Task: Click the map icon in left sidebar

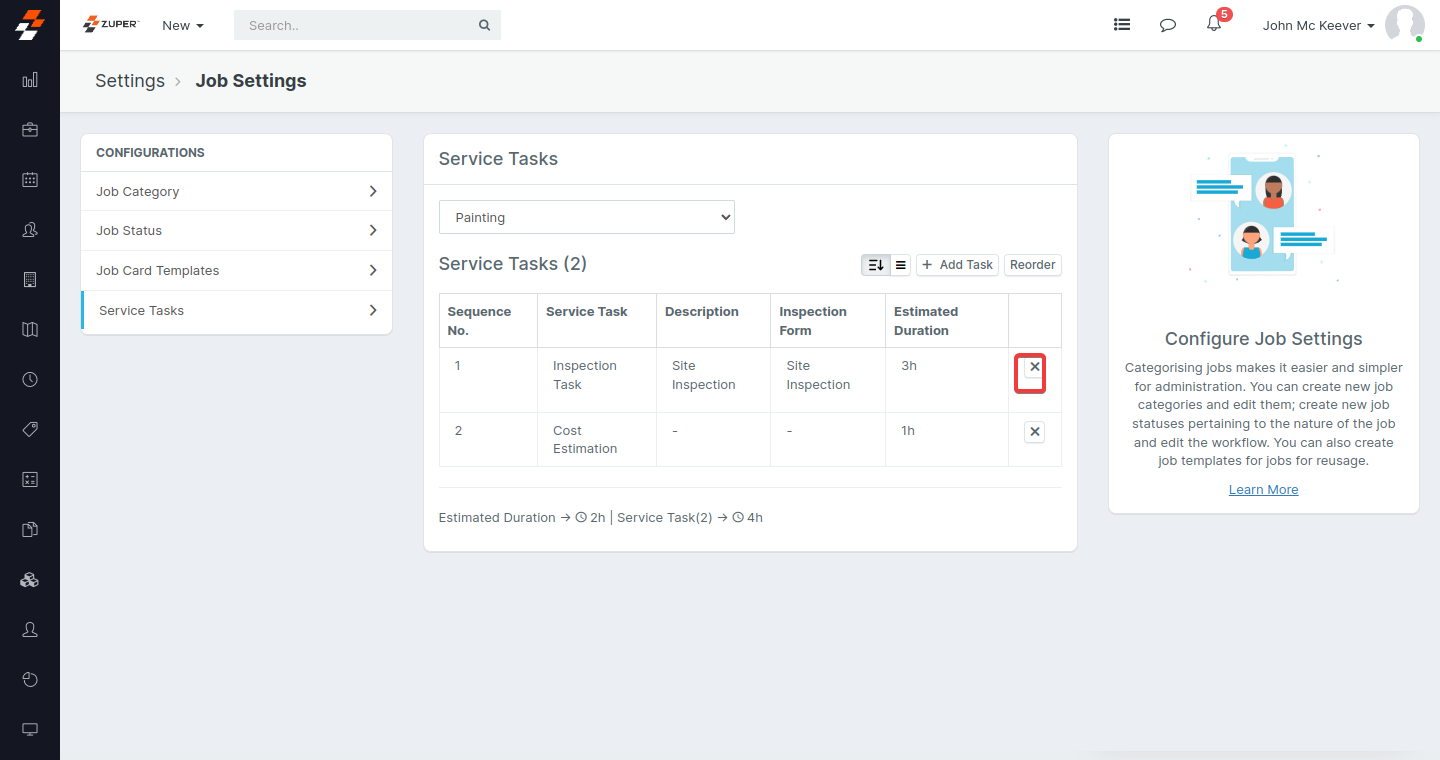Action: [30, 330]
